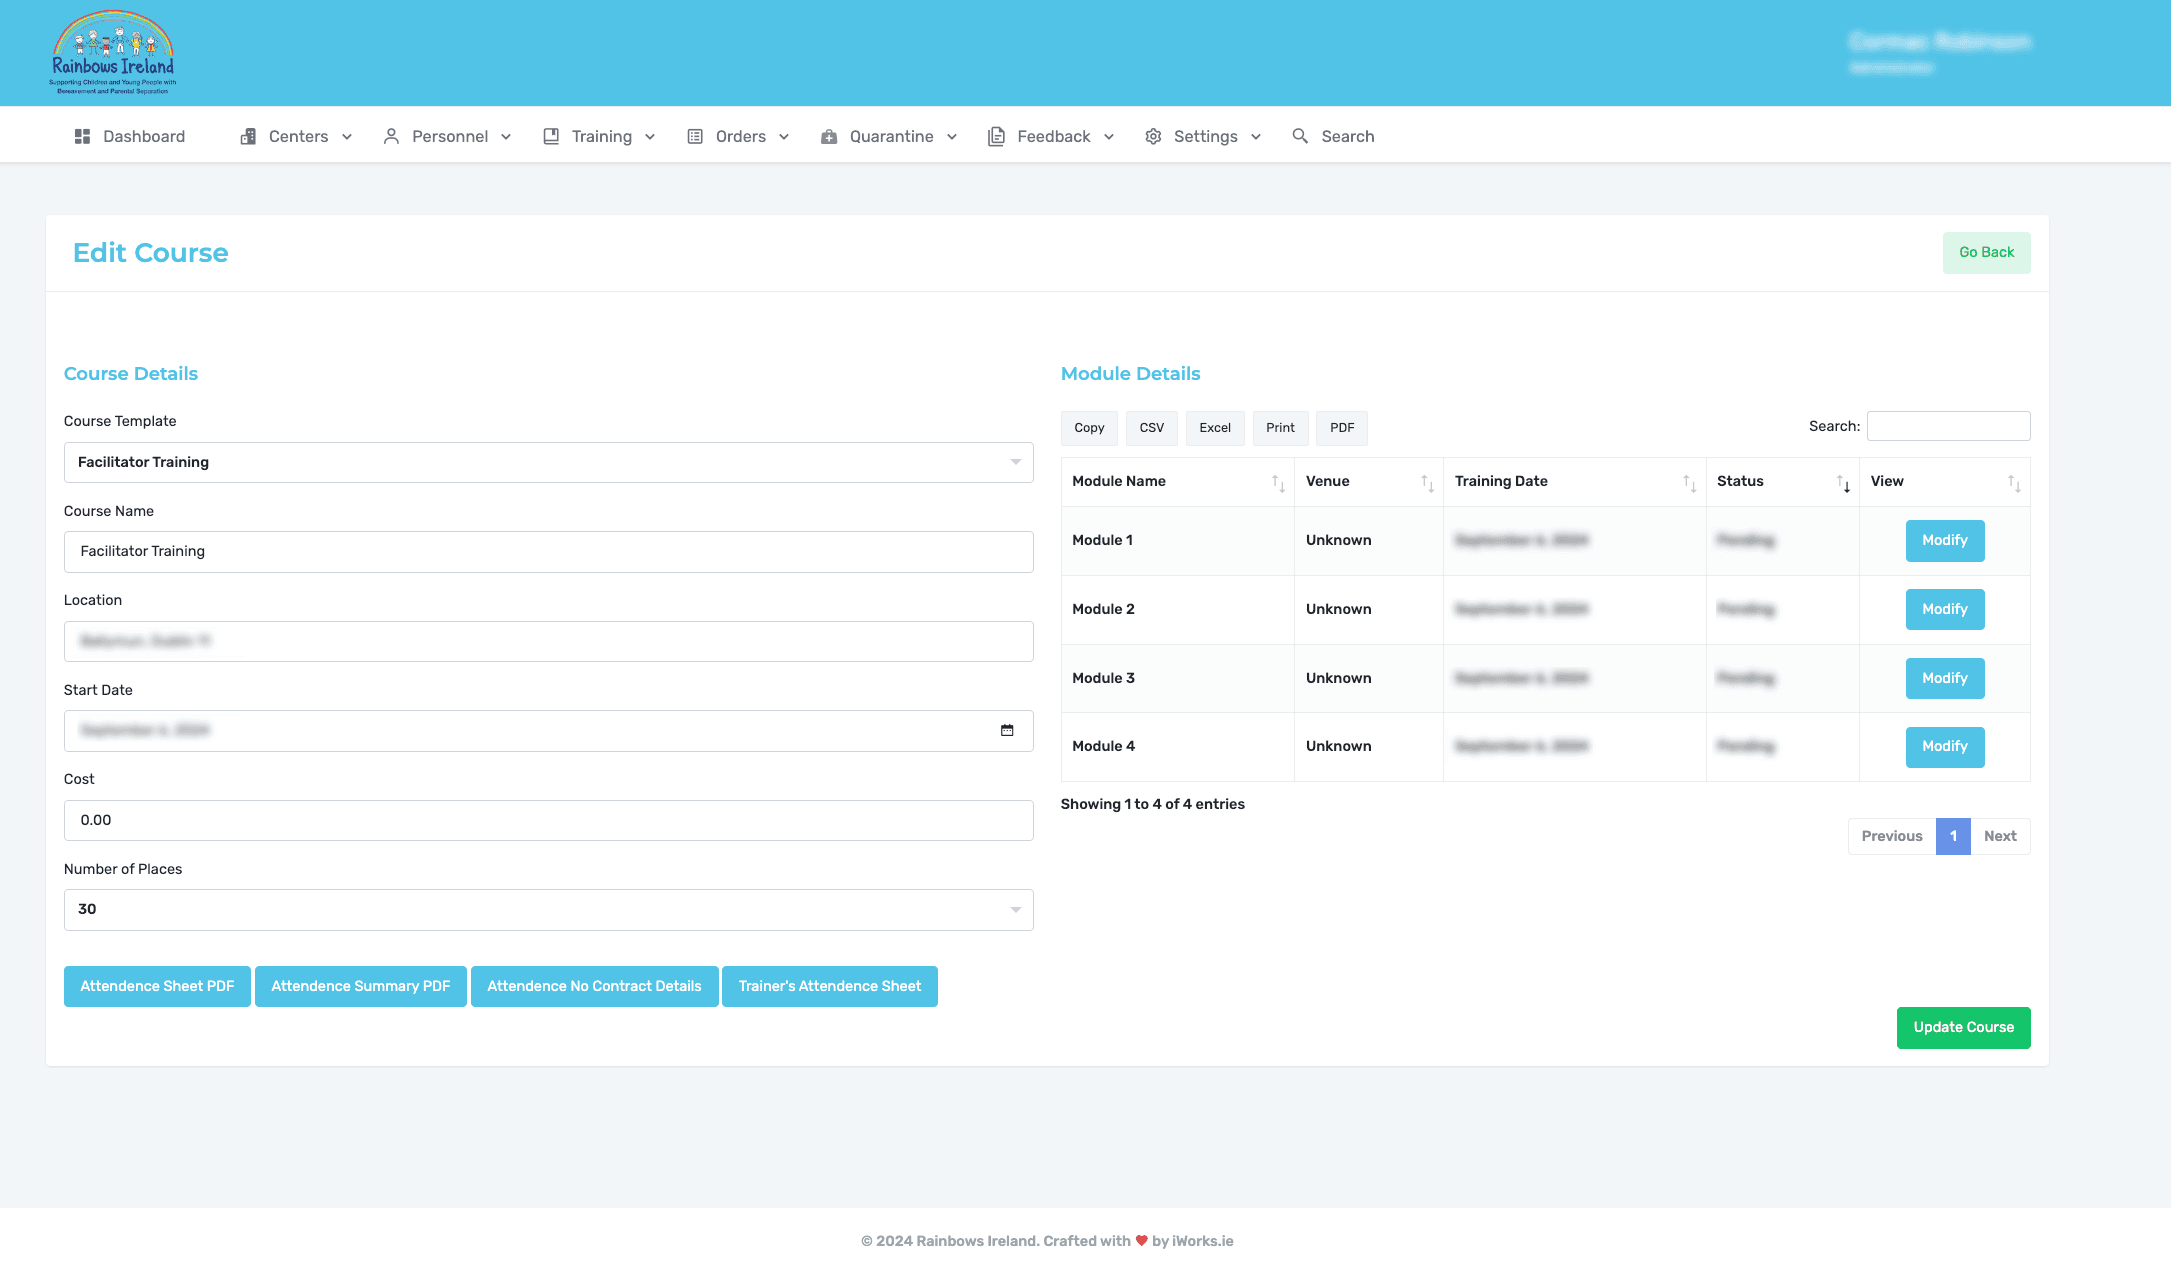Click the Unknown venue in Module 4 row
The image size is (2171, 1269).
pyautogui.click(x=1338, y=746)
